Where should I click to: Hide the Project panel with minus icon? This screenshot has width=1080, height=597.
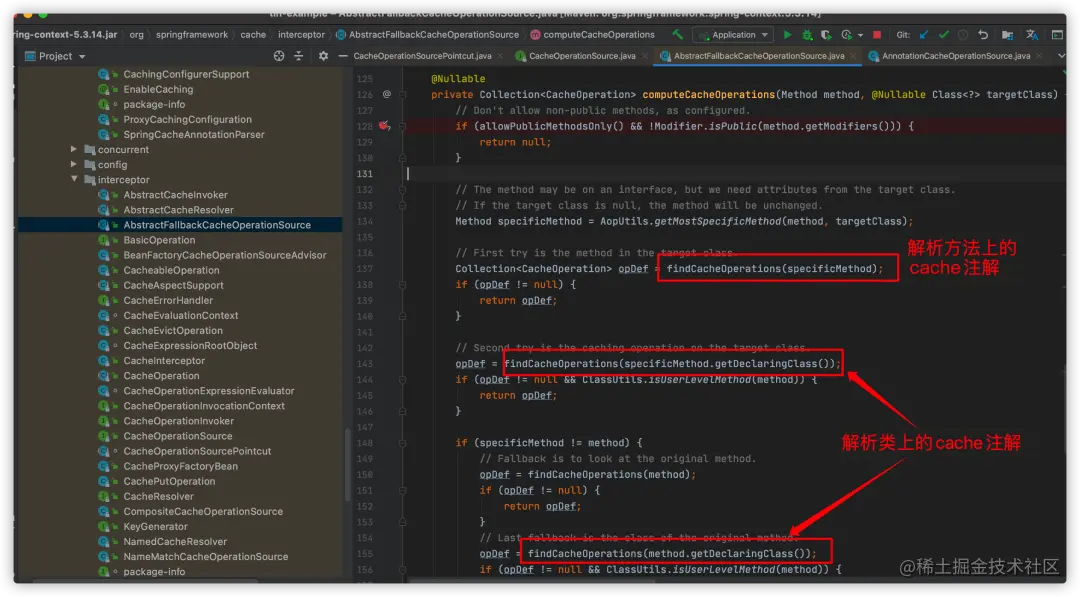(342, 56)
